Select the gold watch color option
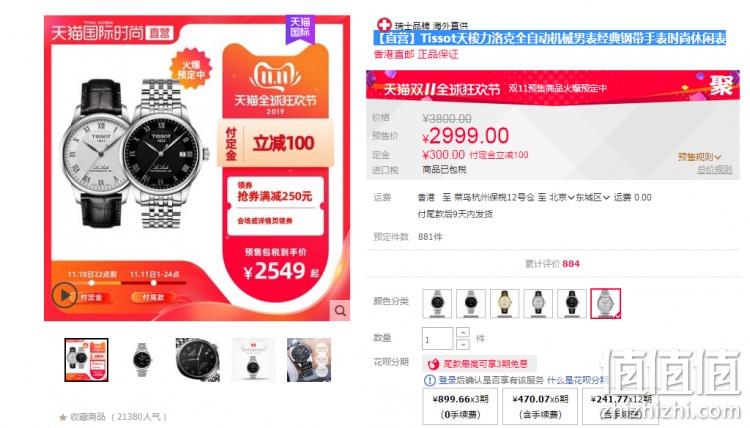This screenshot has height=428, width=750. 505,303
